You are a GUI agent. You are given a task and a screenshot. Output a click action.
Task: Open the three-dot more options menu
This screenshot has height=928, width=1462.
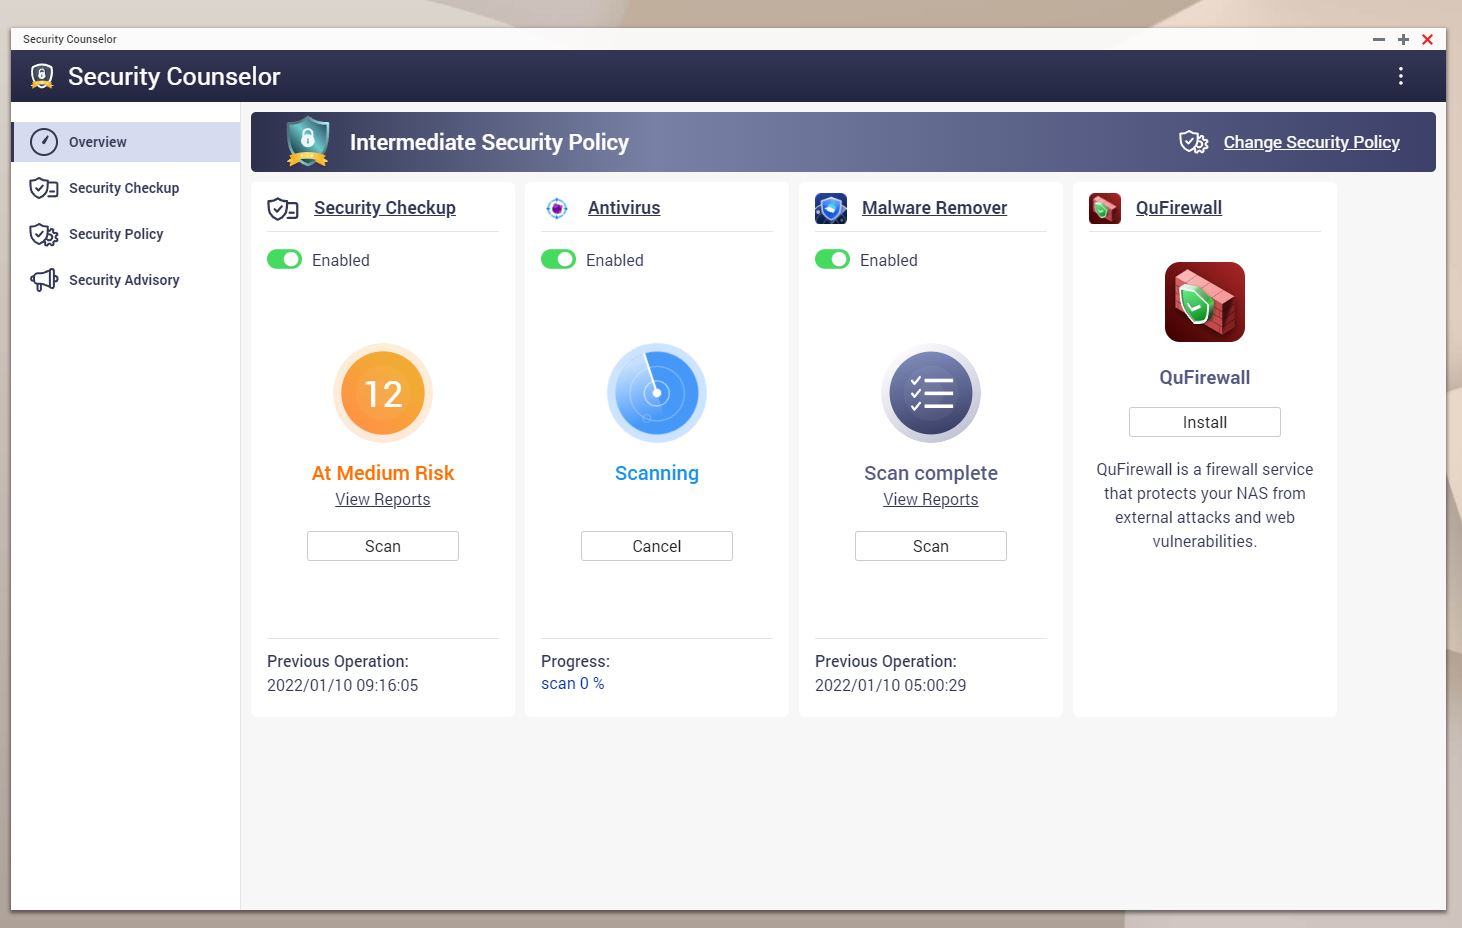point(1400,76)
